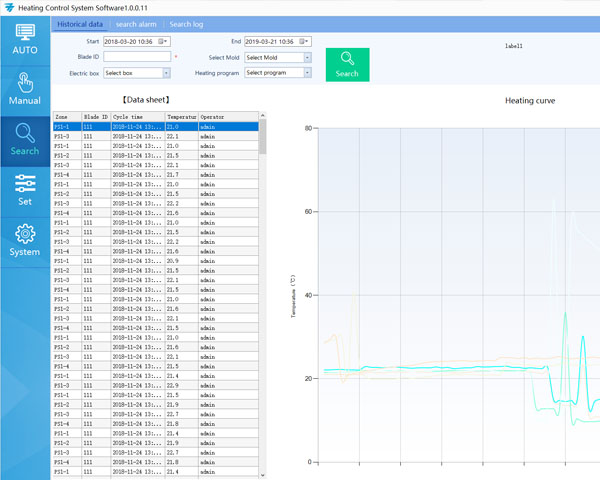Open the search alarm tab
The height and width of the screenshot is (480, 600).
click(136, 23)
